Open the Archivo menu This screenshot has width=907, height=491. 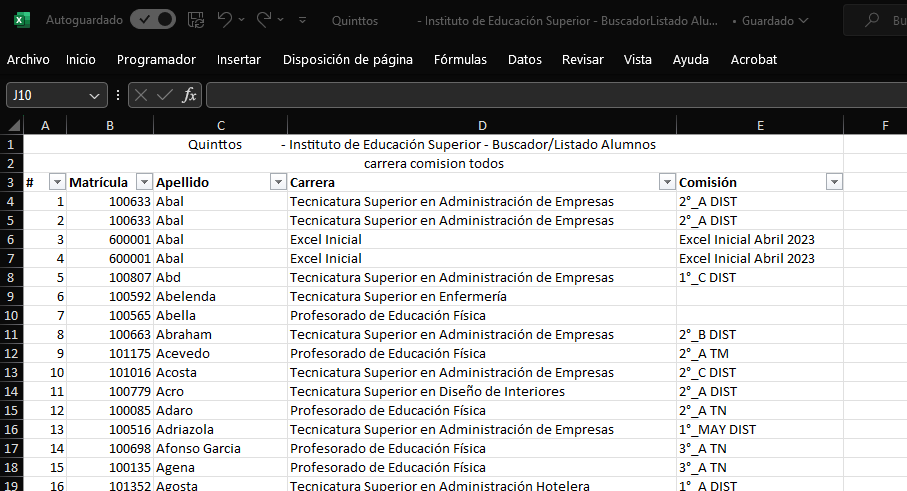28,60
